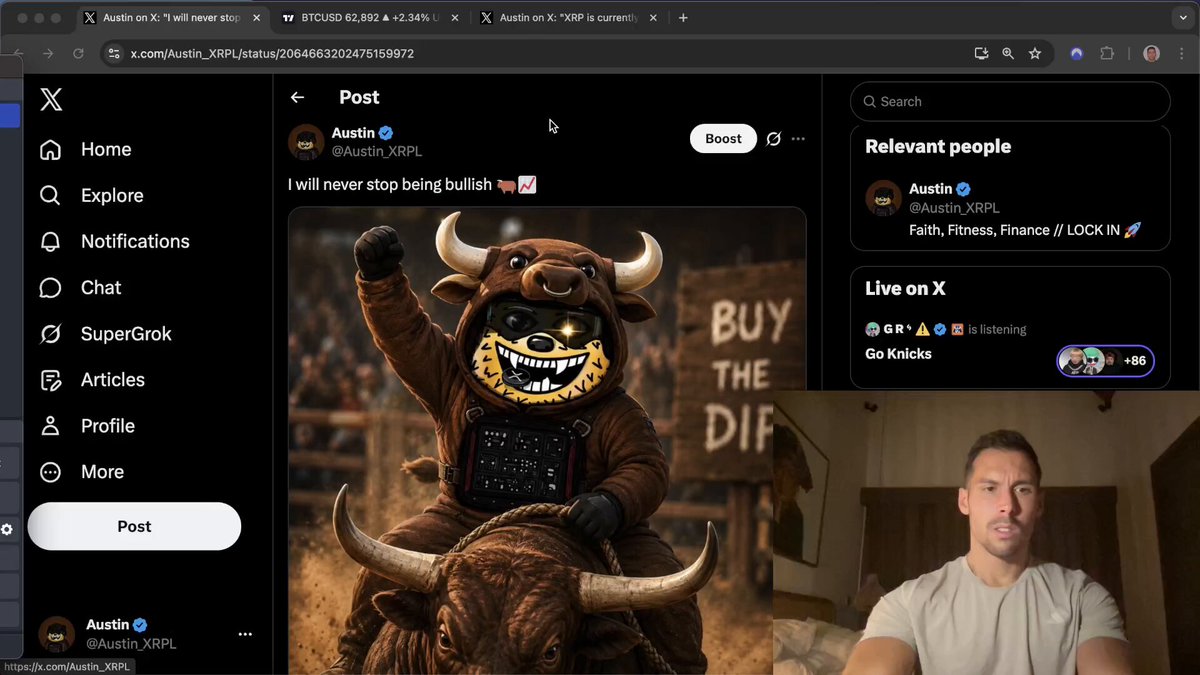Viewport: 1200px width, 675px height.
Task: Click Austin's avatar in Relevant people
Action: (883, 198)
